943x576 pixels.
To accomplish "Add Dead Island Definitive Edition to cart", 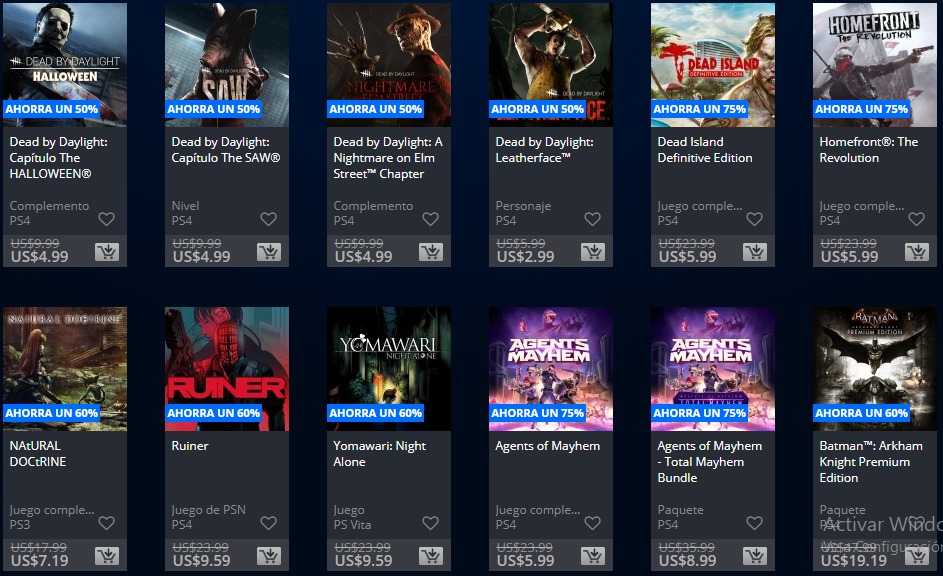I will coord(755,252).
